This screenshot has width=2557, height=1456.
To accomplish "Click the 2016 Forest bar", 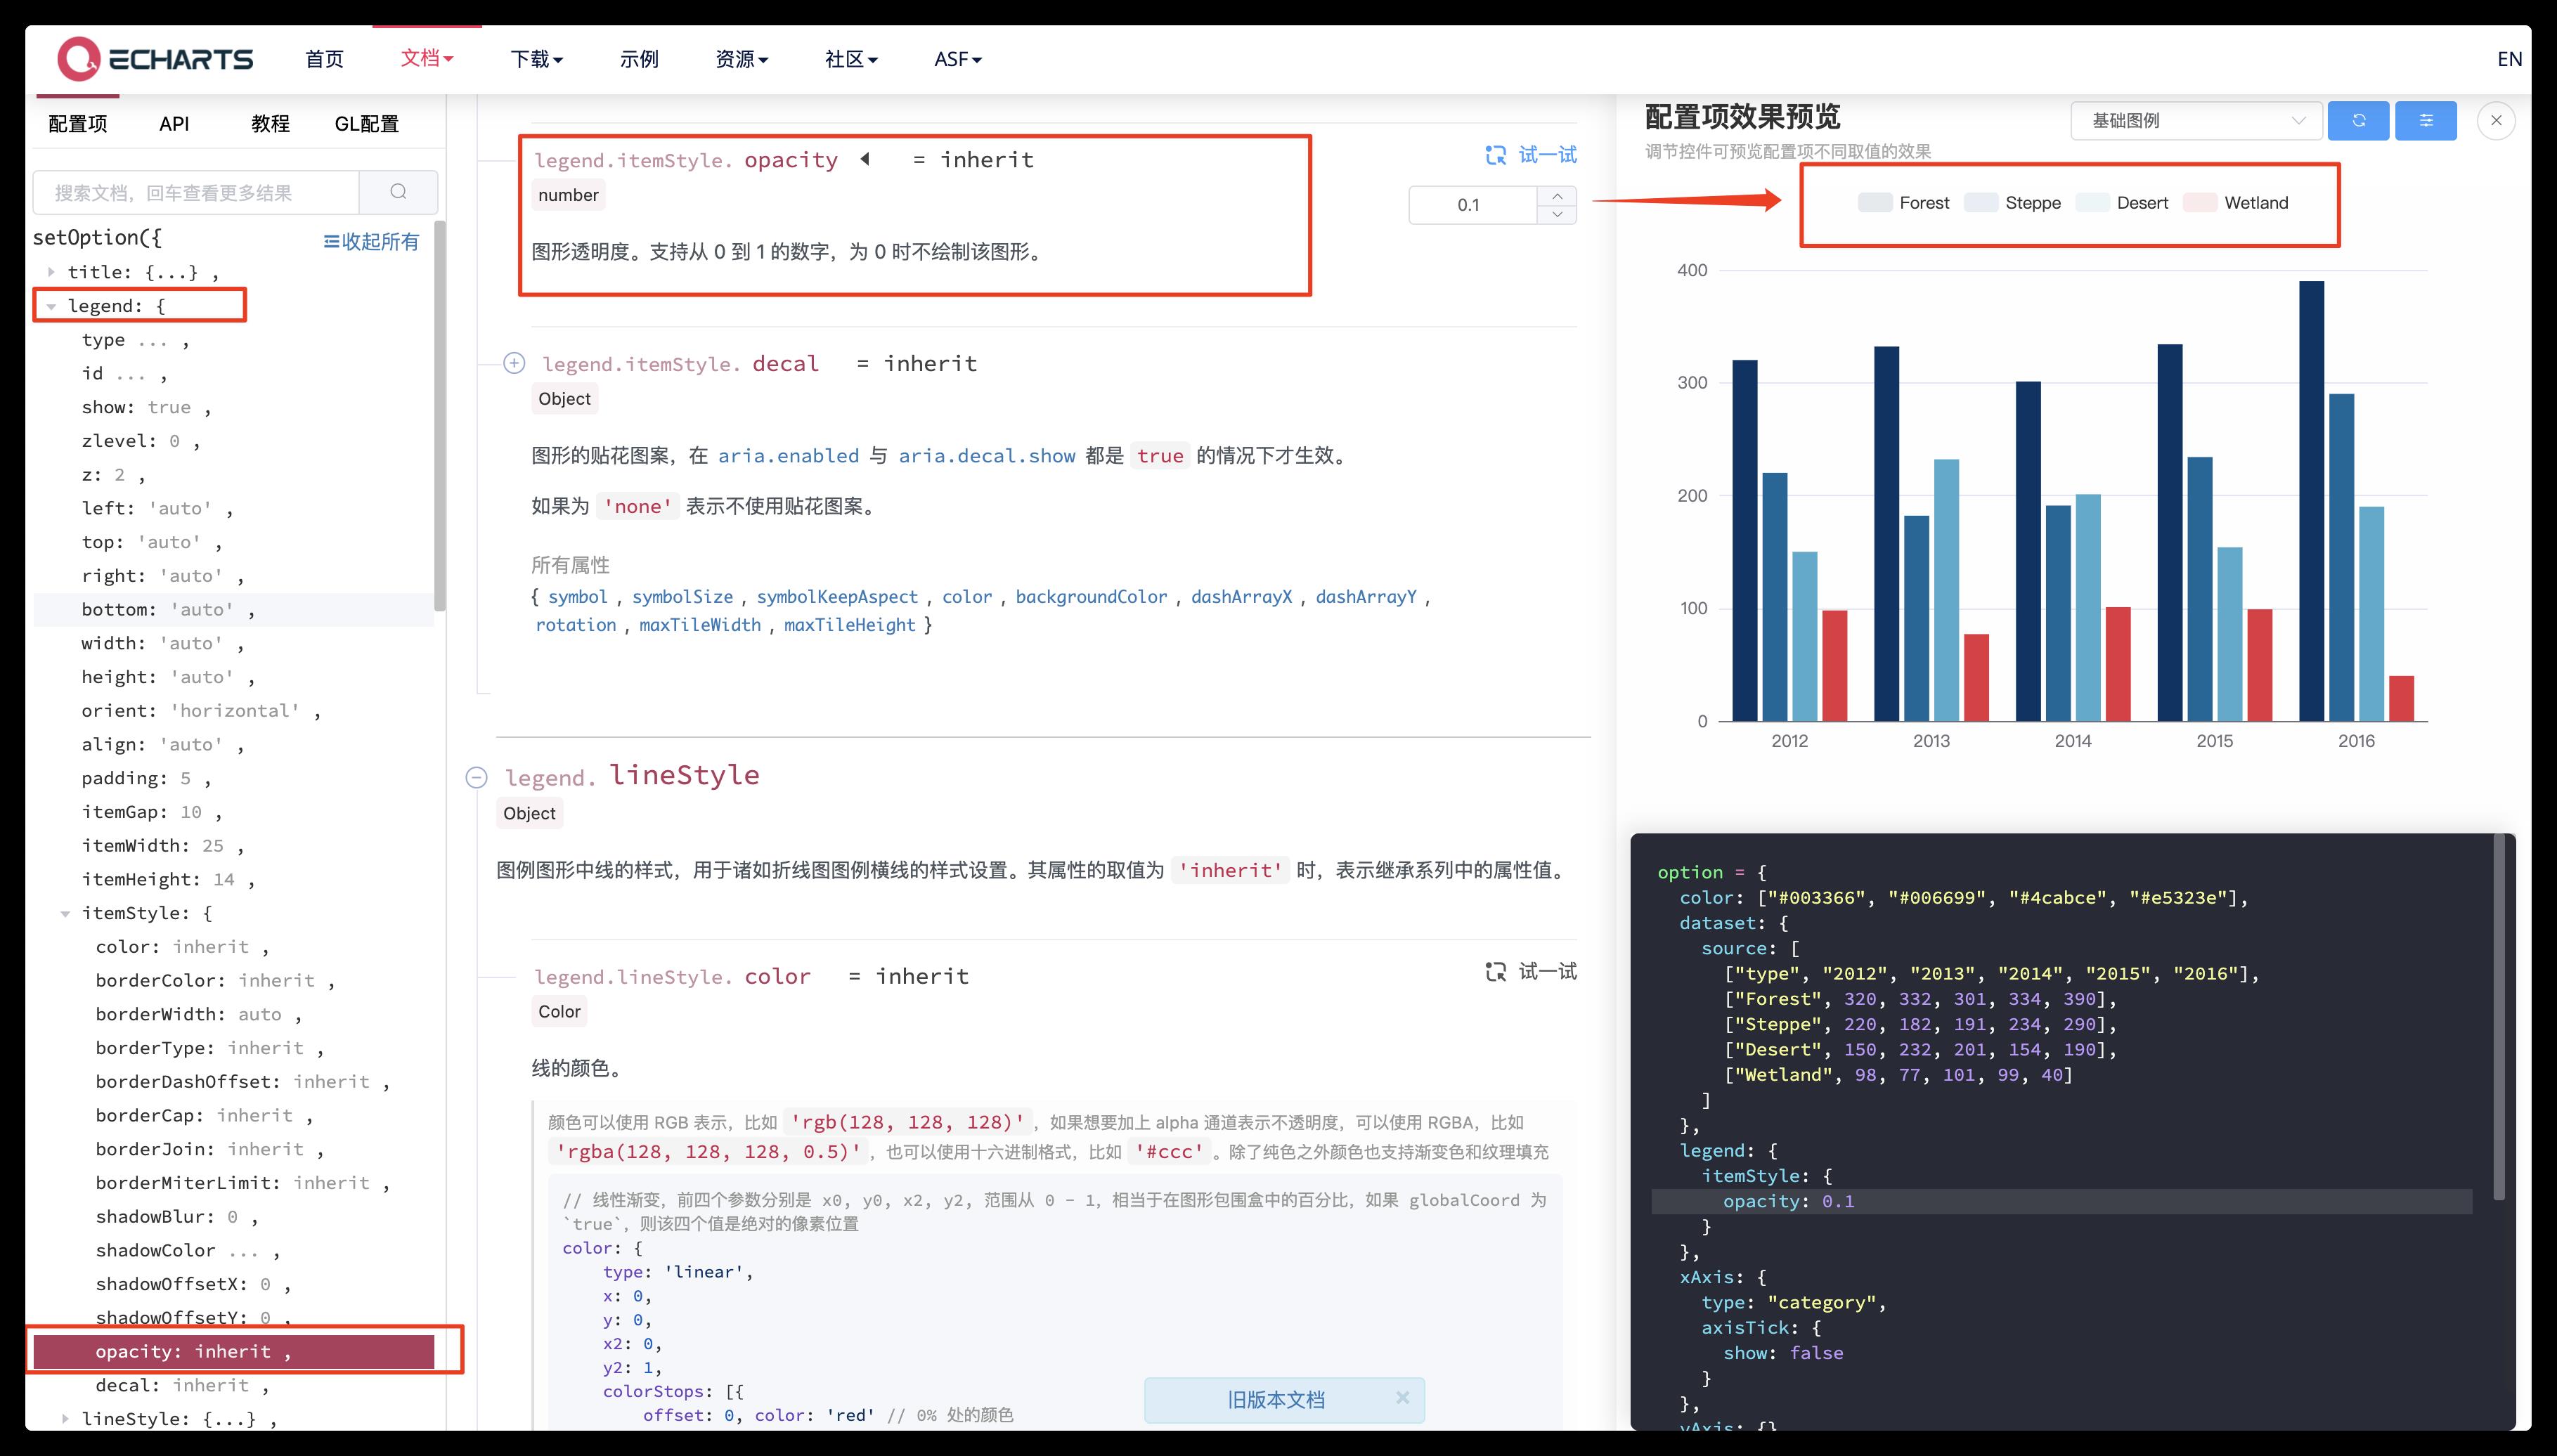I will [x=2311, y=501].
